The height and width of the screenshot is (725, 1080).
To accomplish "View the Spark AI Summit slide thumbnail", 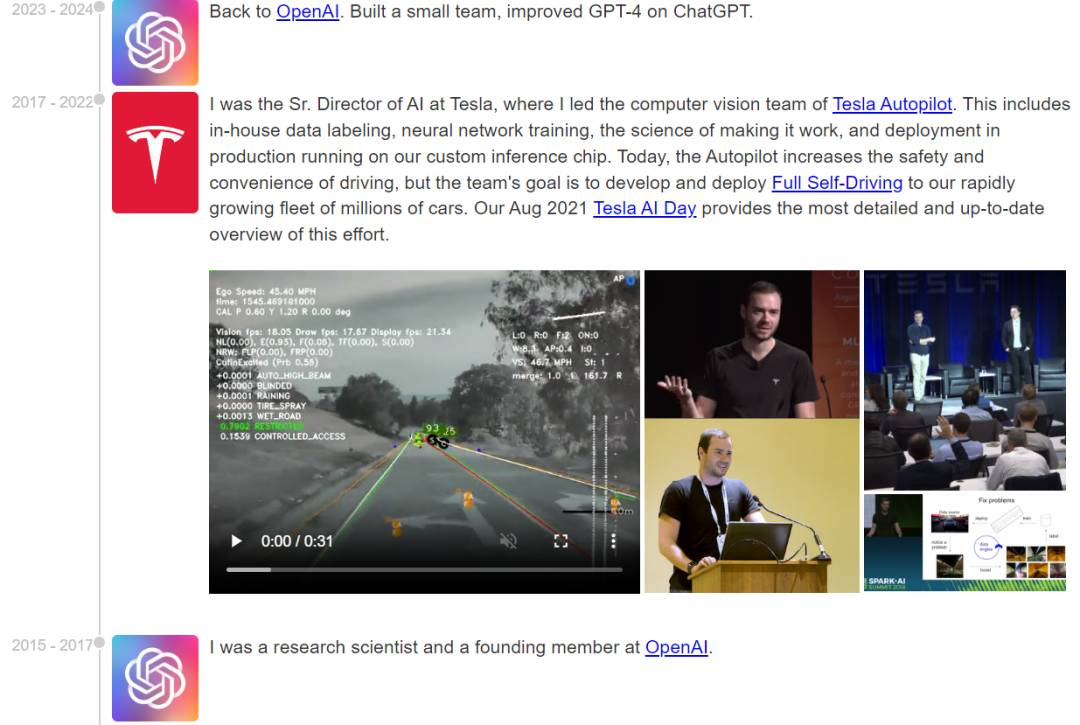I will (x=965, y=543).
